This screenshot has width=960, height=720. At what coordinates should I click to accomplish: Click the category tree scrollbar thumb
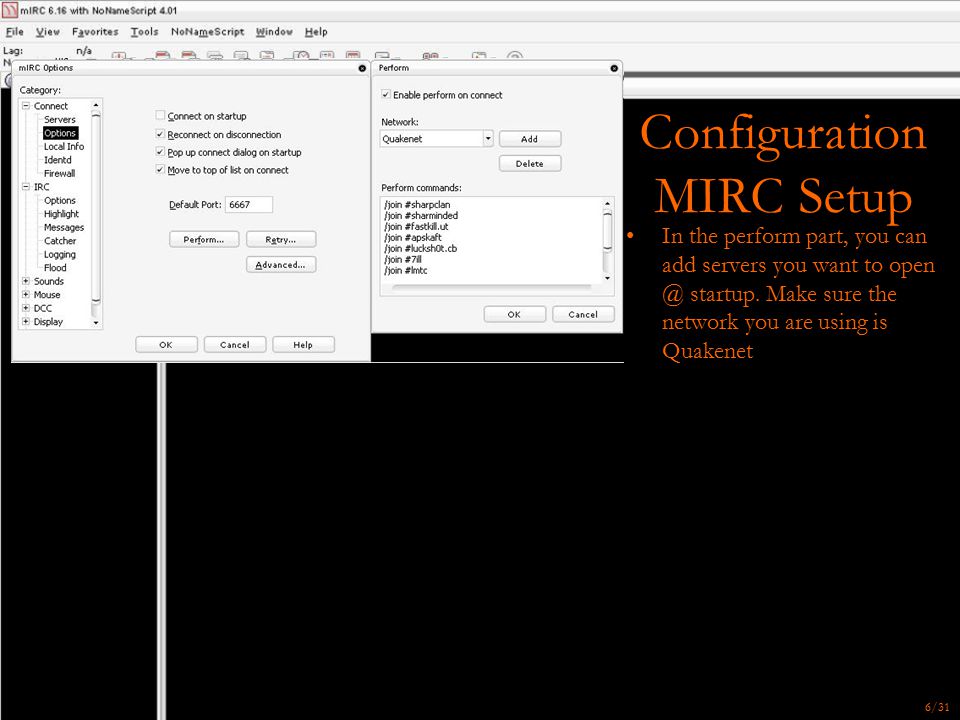click(96, 208)
